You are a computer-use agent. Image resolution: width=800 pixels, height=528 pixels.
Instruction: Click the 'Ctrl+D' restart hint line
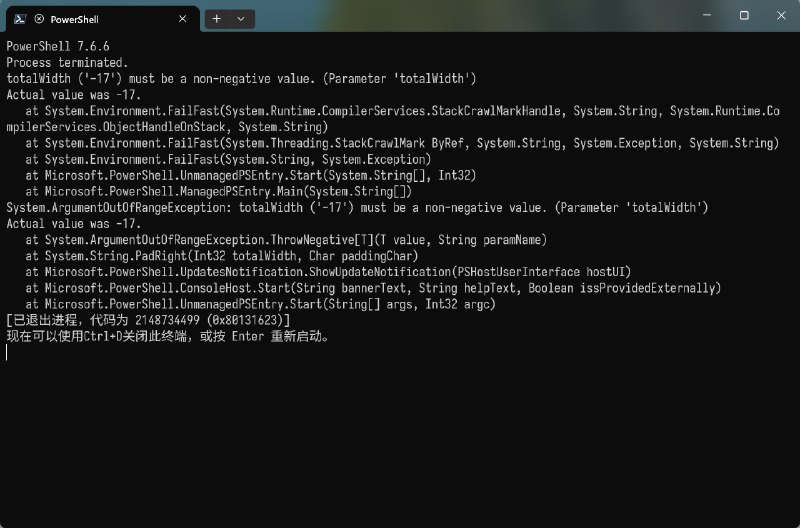tap(168, 337)
